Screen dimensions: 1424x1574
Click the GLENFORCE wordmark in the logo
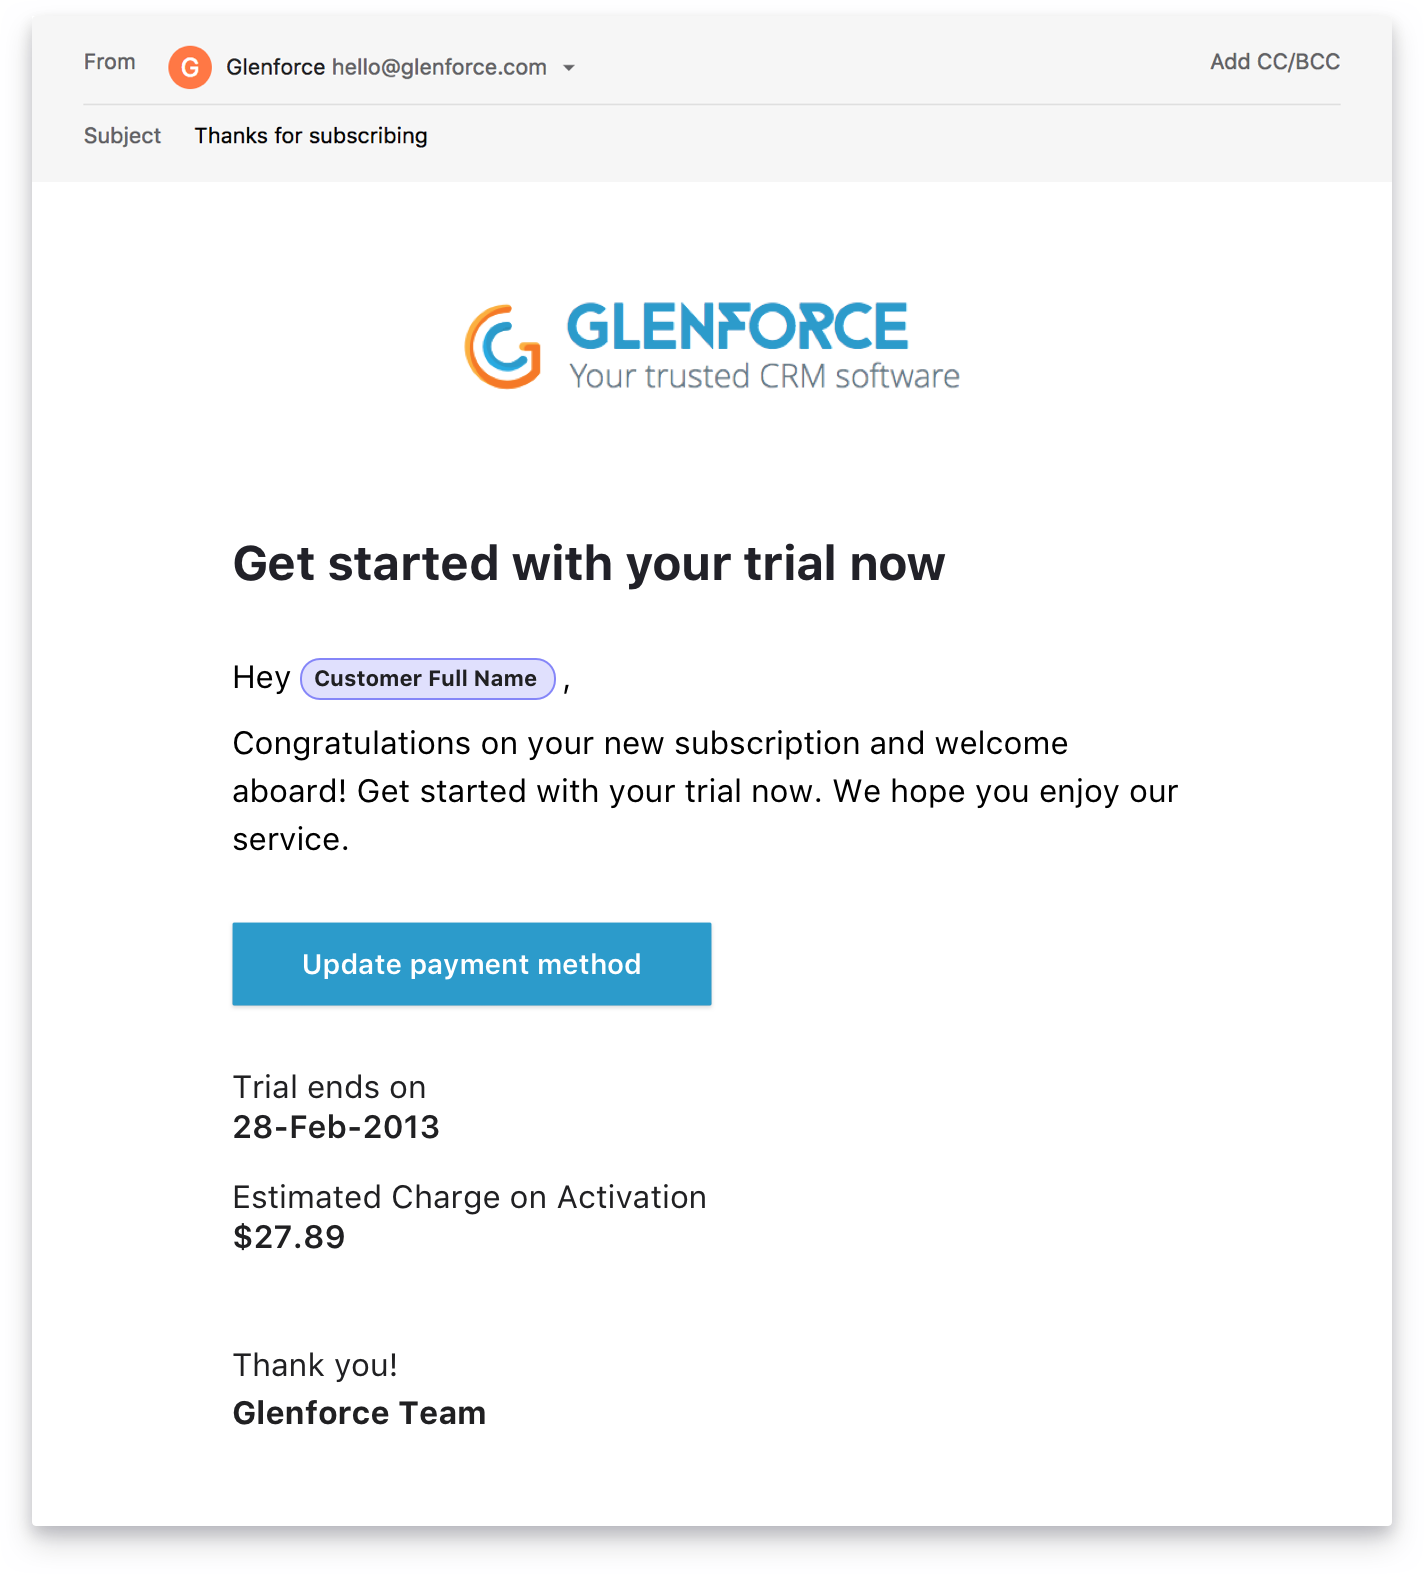[x=737, y=327]
